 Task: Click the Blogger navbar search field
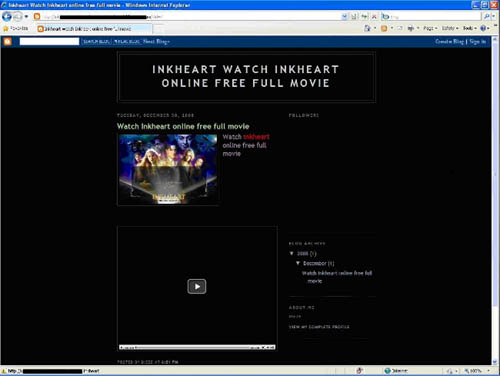point(49,41)
